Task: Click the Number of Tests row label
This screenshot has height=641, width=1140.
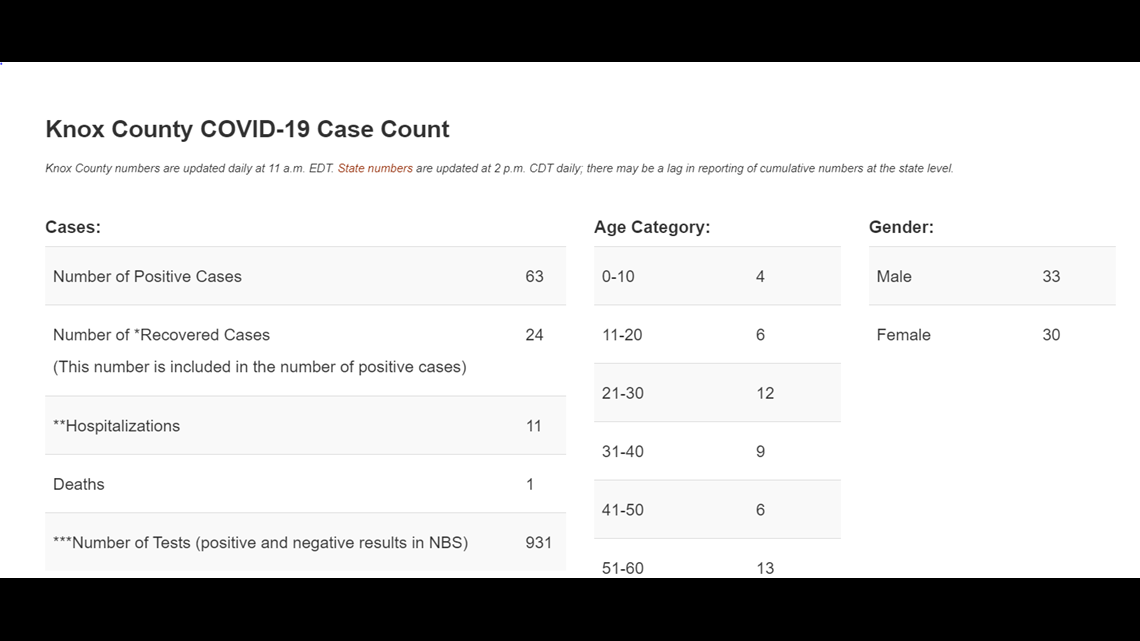Action: click(260, 543)
